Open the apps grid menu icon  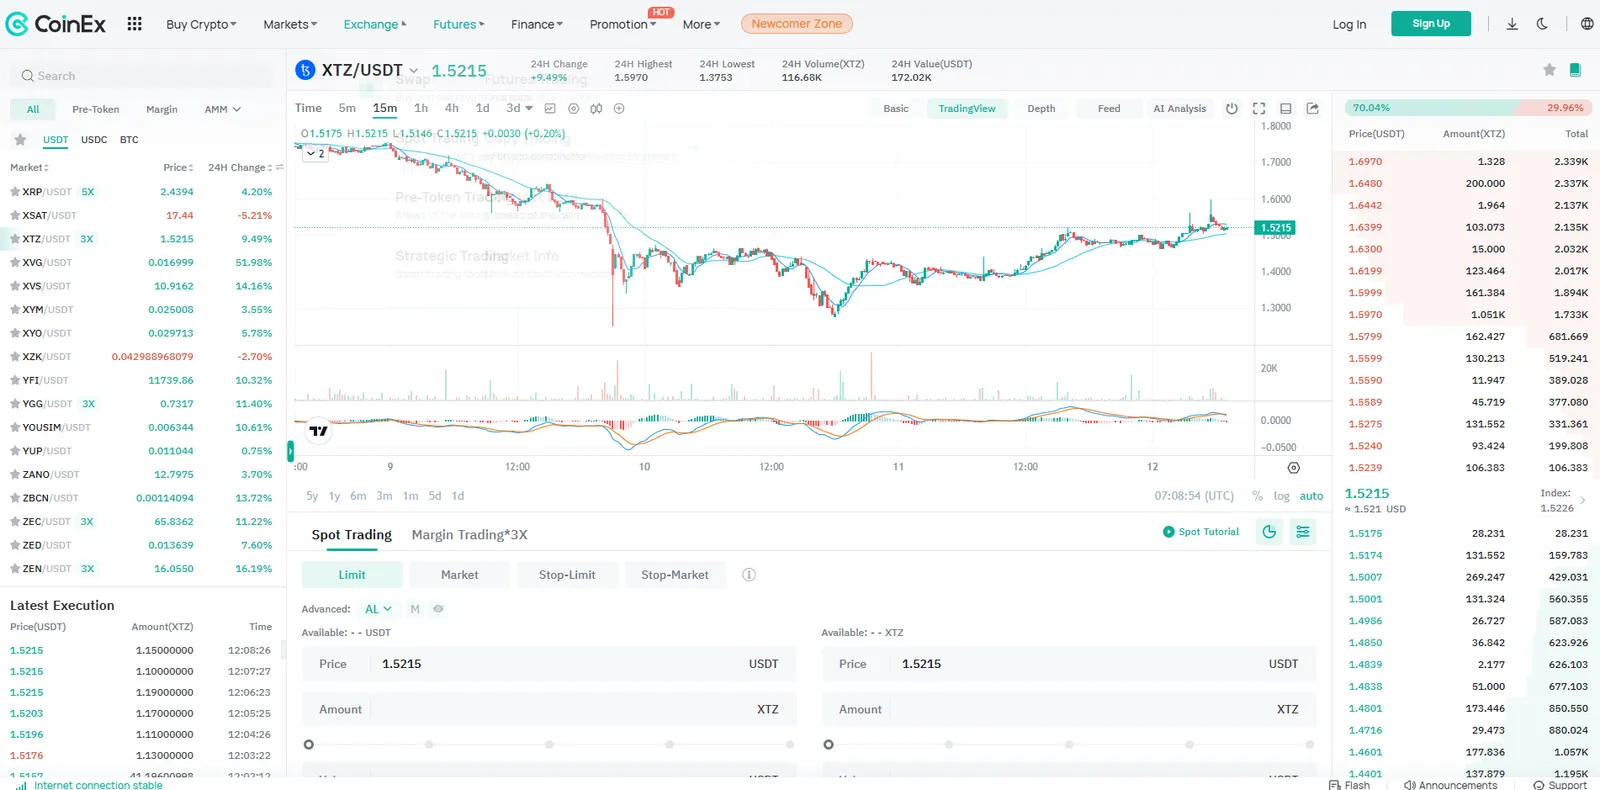[134, 24]
